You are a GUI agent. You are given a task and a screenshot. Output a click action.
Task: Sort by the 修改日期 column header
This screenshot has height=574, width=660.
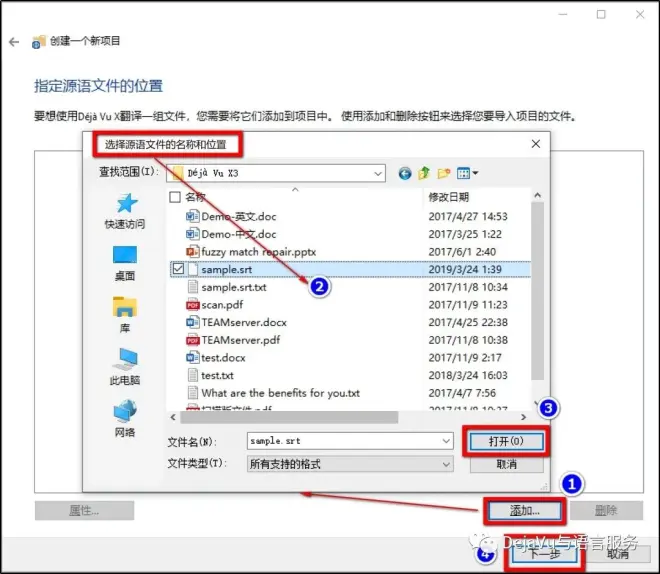pyautogui.click(x=449, y=197)
